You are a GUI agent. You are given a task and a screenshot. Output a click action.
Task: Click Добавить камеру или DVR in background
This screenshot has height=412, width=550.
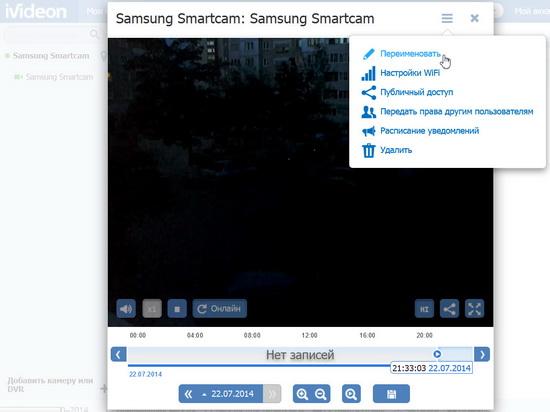point(50,385)
